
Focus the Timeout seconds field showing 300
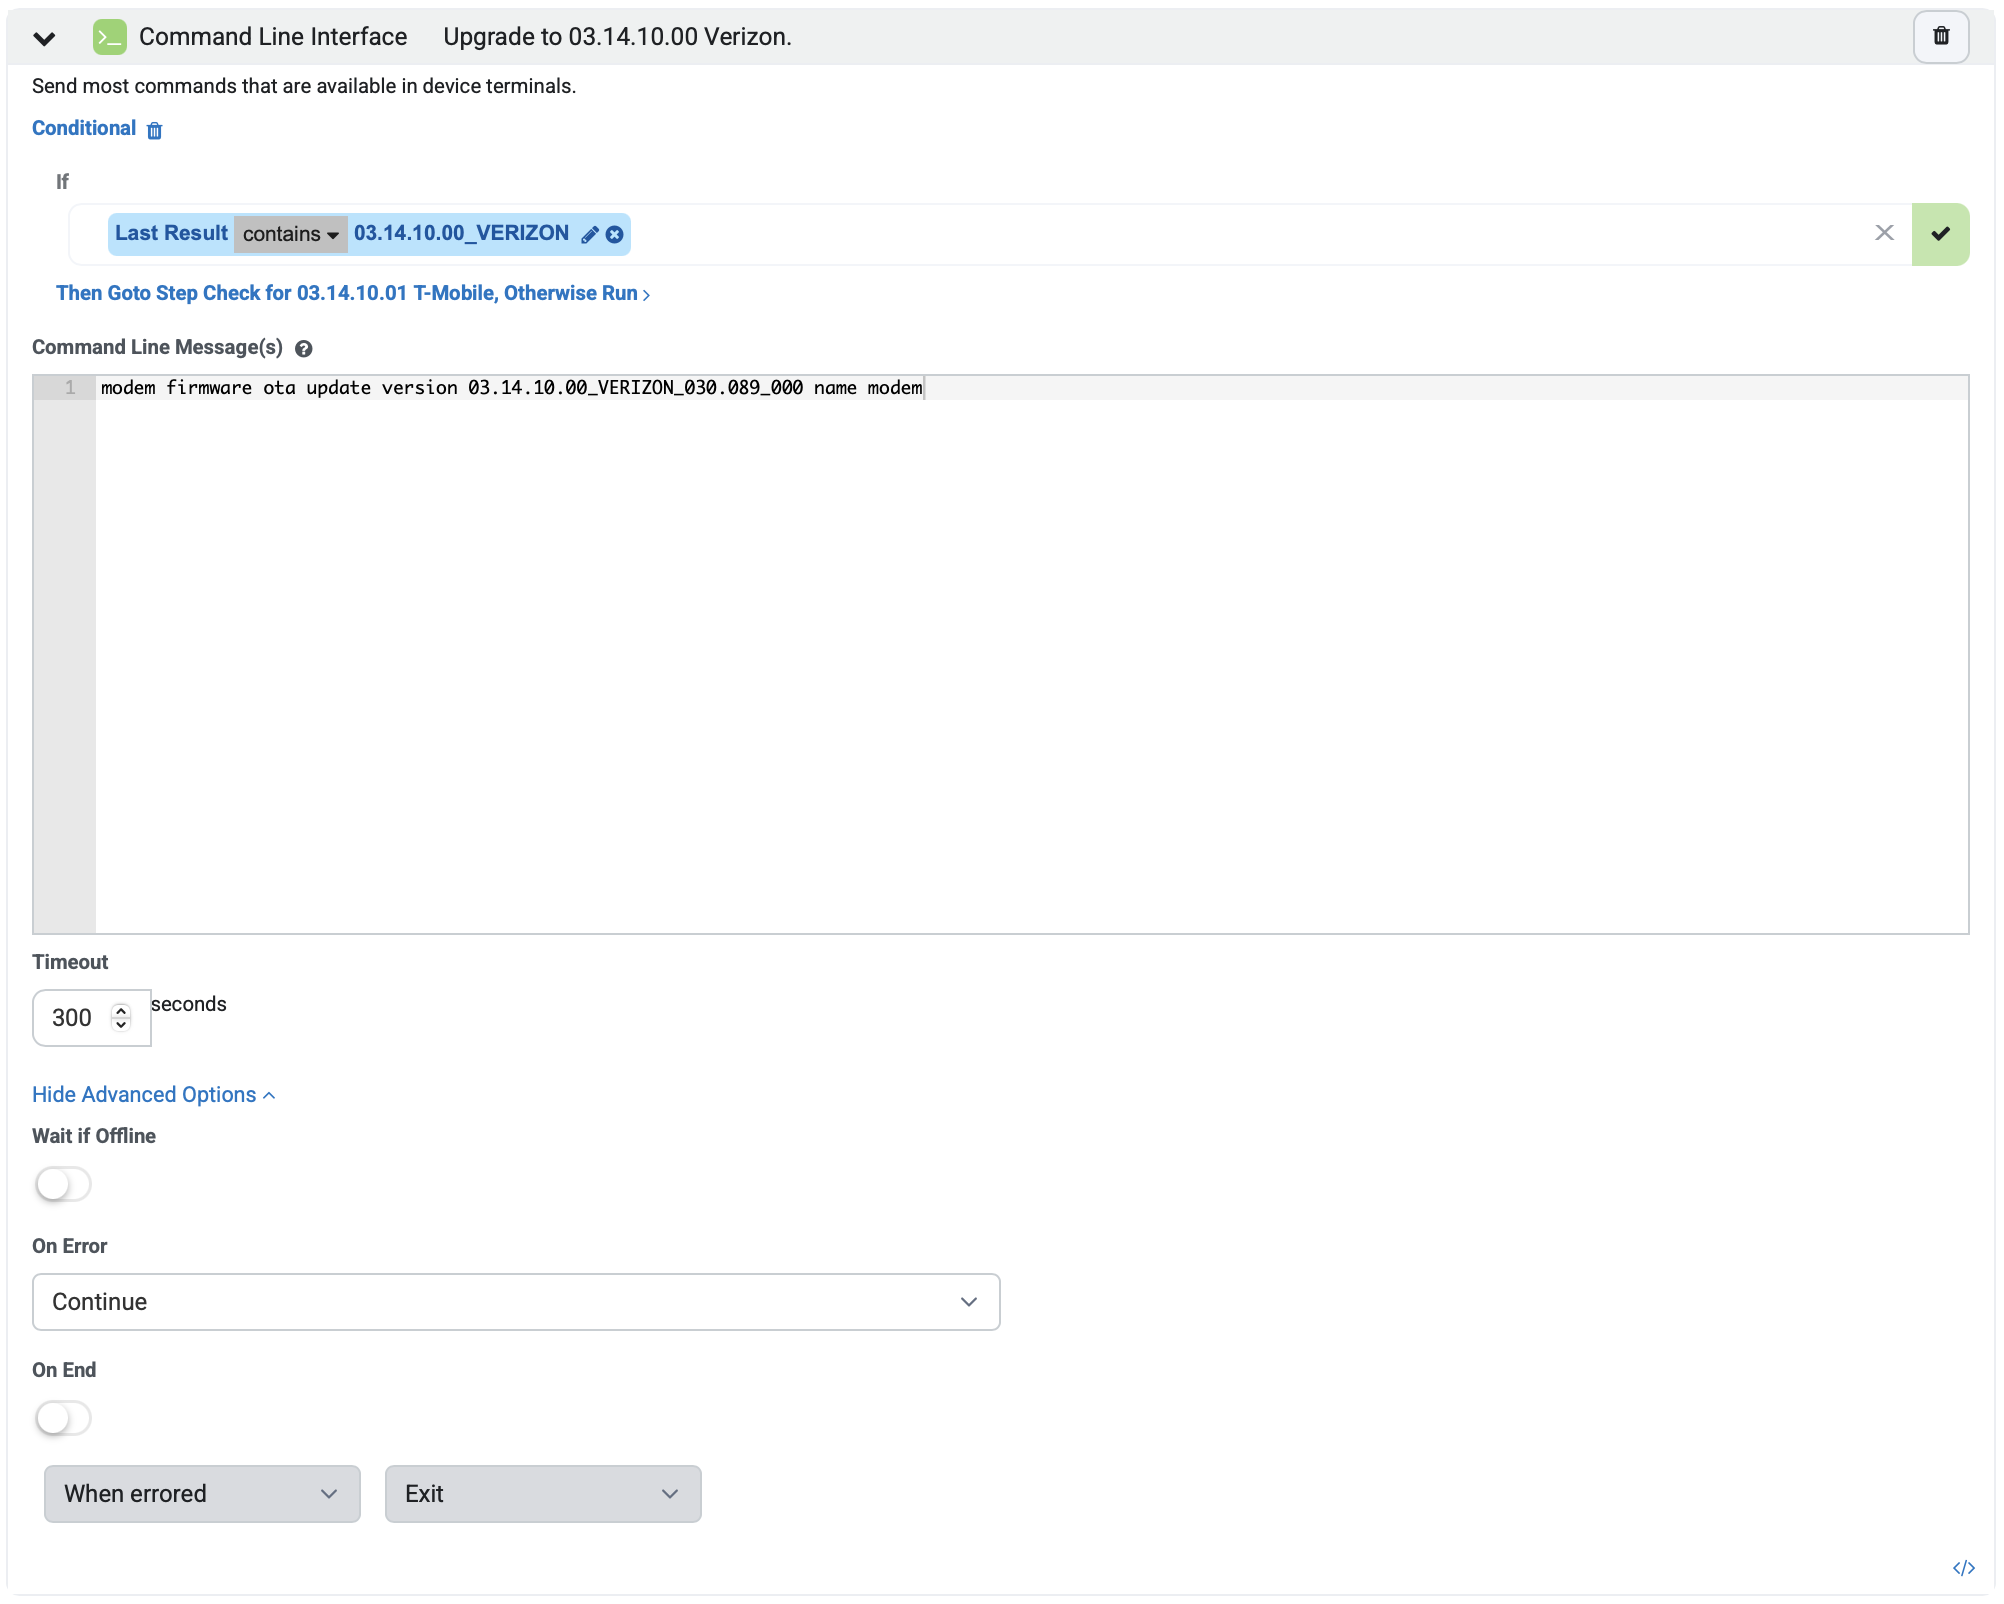point(91,1018)
